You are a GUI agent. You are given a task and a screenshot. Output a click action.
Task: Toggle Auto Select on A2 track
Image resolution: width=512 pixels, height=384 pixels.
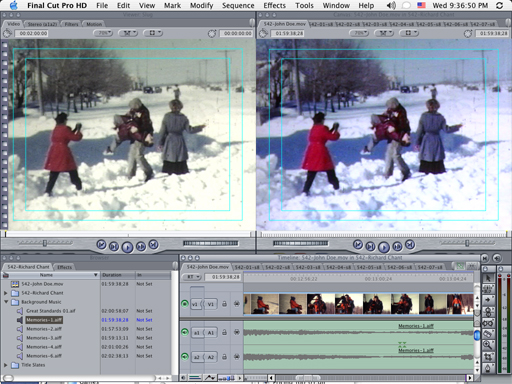[x=237, y=357]
